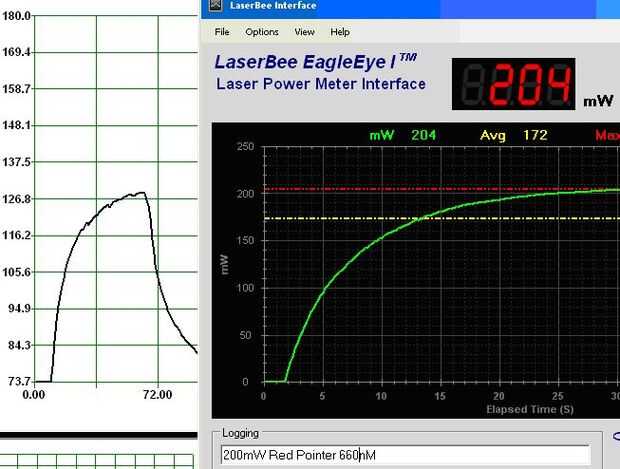
Task: Click the 180.0 label on left graph
Action: tap(16, 16)
